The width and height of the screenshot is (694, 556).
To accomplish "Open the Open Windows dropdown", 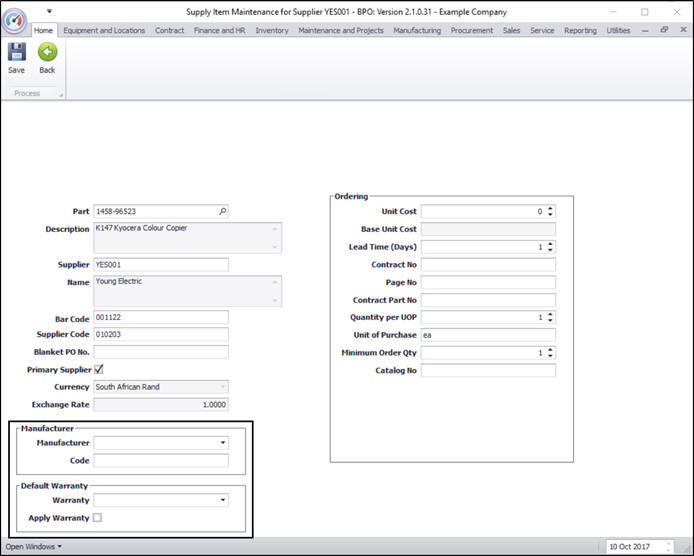I will click(34, 547).
